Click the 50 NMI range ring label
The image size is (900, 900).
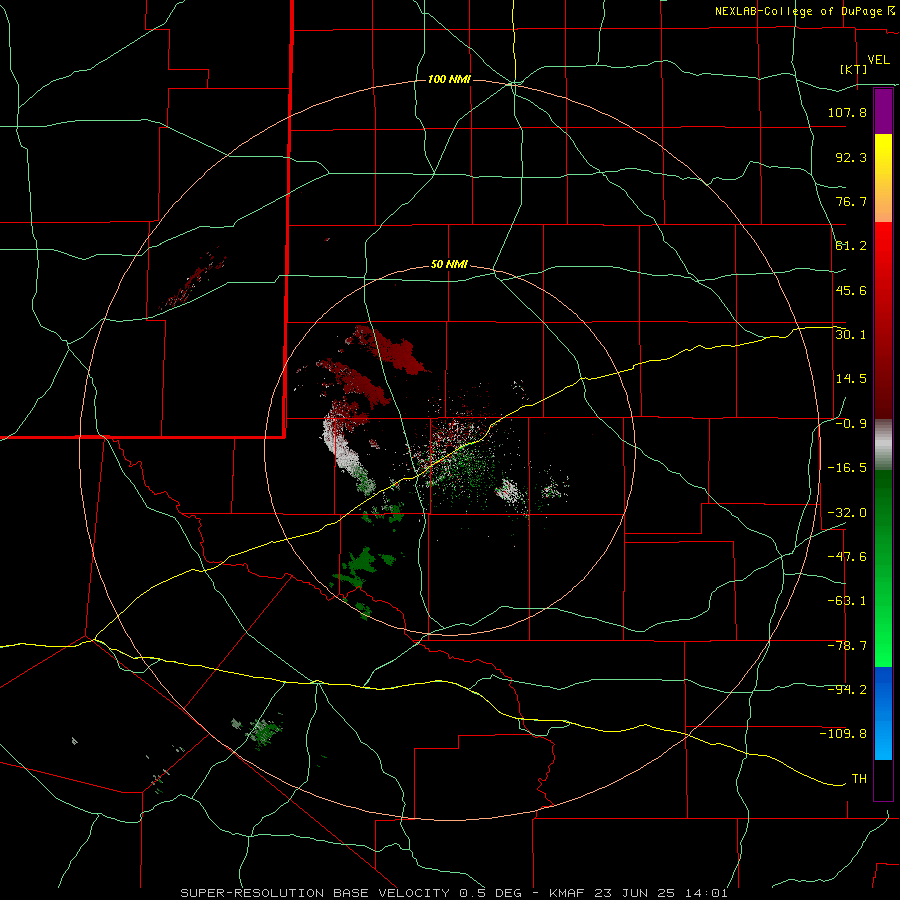(x=449, y=265)
